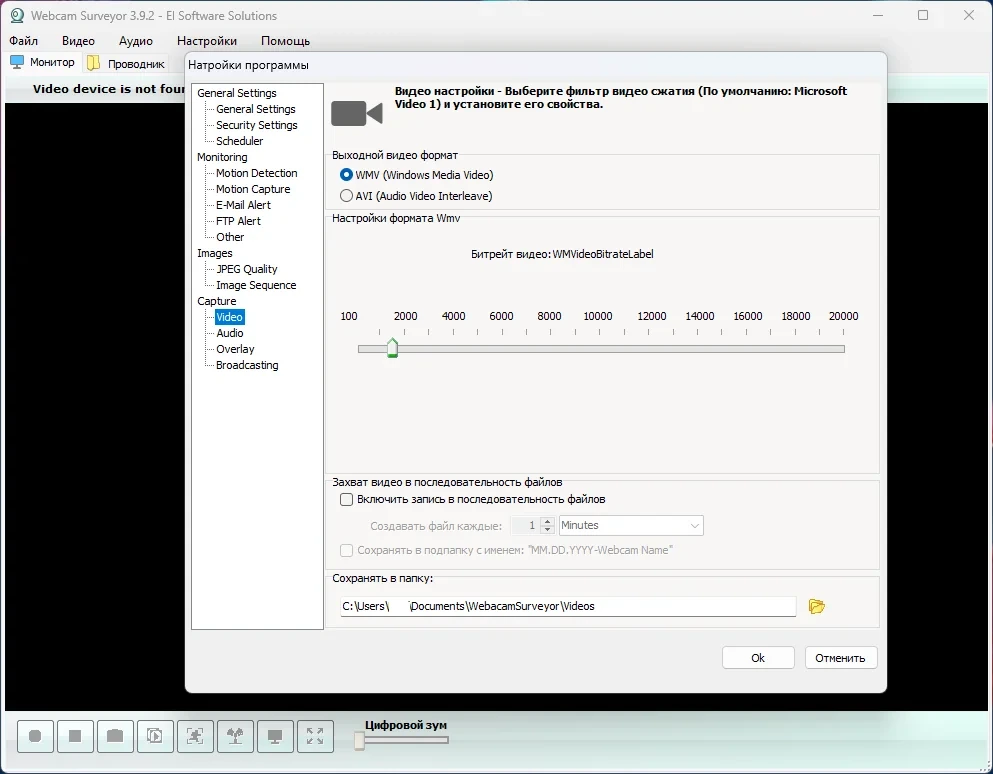
Task: Take a snapshot with the camera icon
Action: tap(115, 736)
